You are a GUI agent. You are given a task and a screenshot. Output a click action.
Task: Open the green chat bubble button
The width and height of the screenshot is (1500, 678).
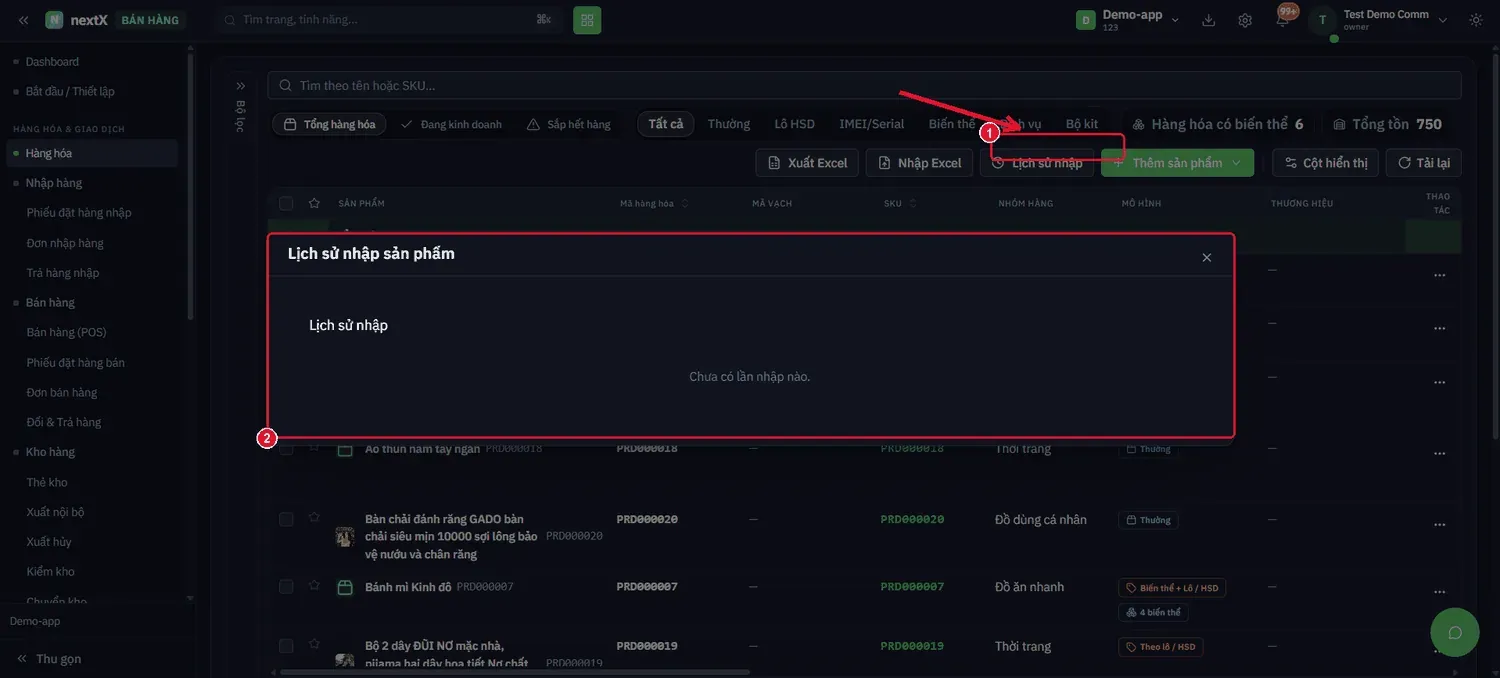[x=1455, y=632]
